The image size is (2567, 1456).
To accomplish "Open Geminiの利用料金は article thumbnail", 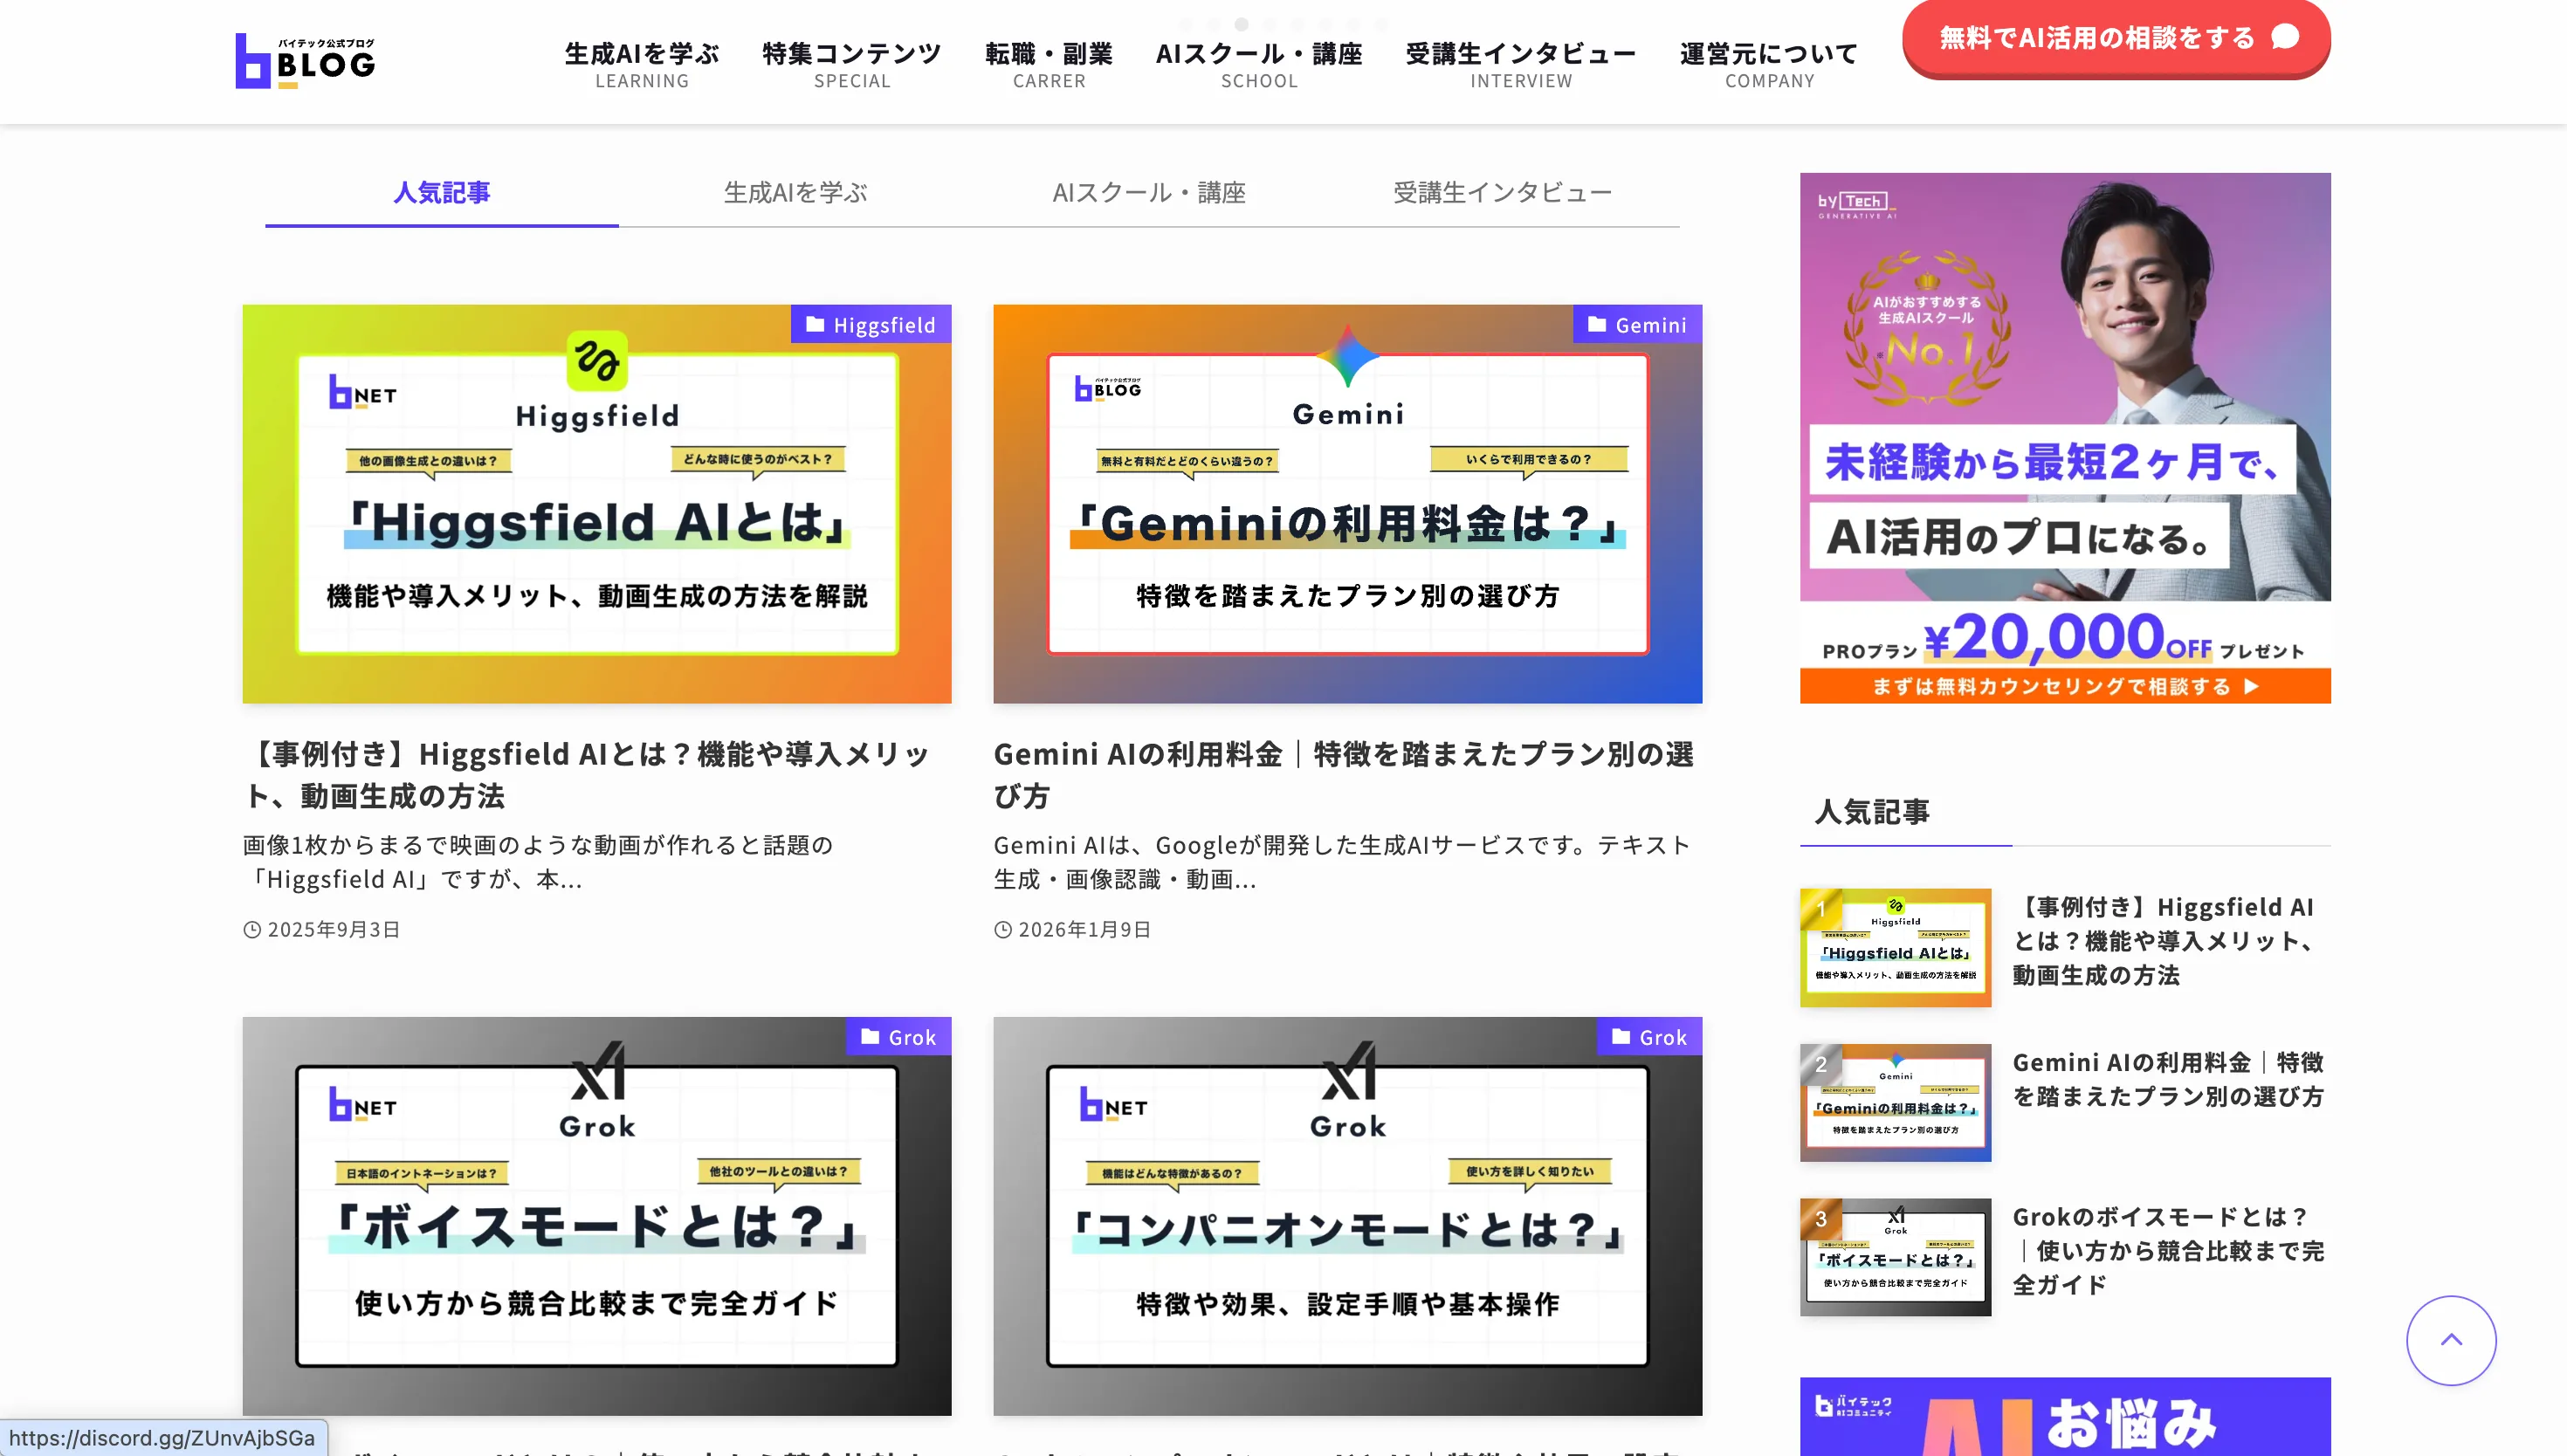I will [1347, 504].
